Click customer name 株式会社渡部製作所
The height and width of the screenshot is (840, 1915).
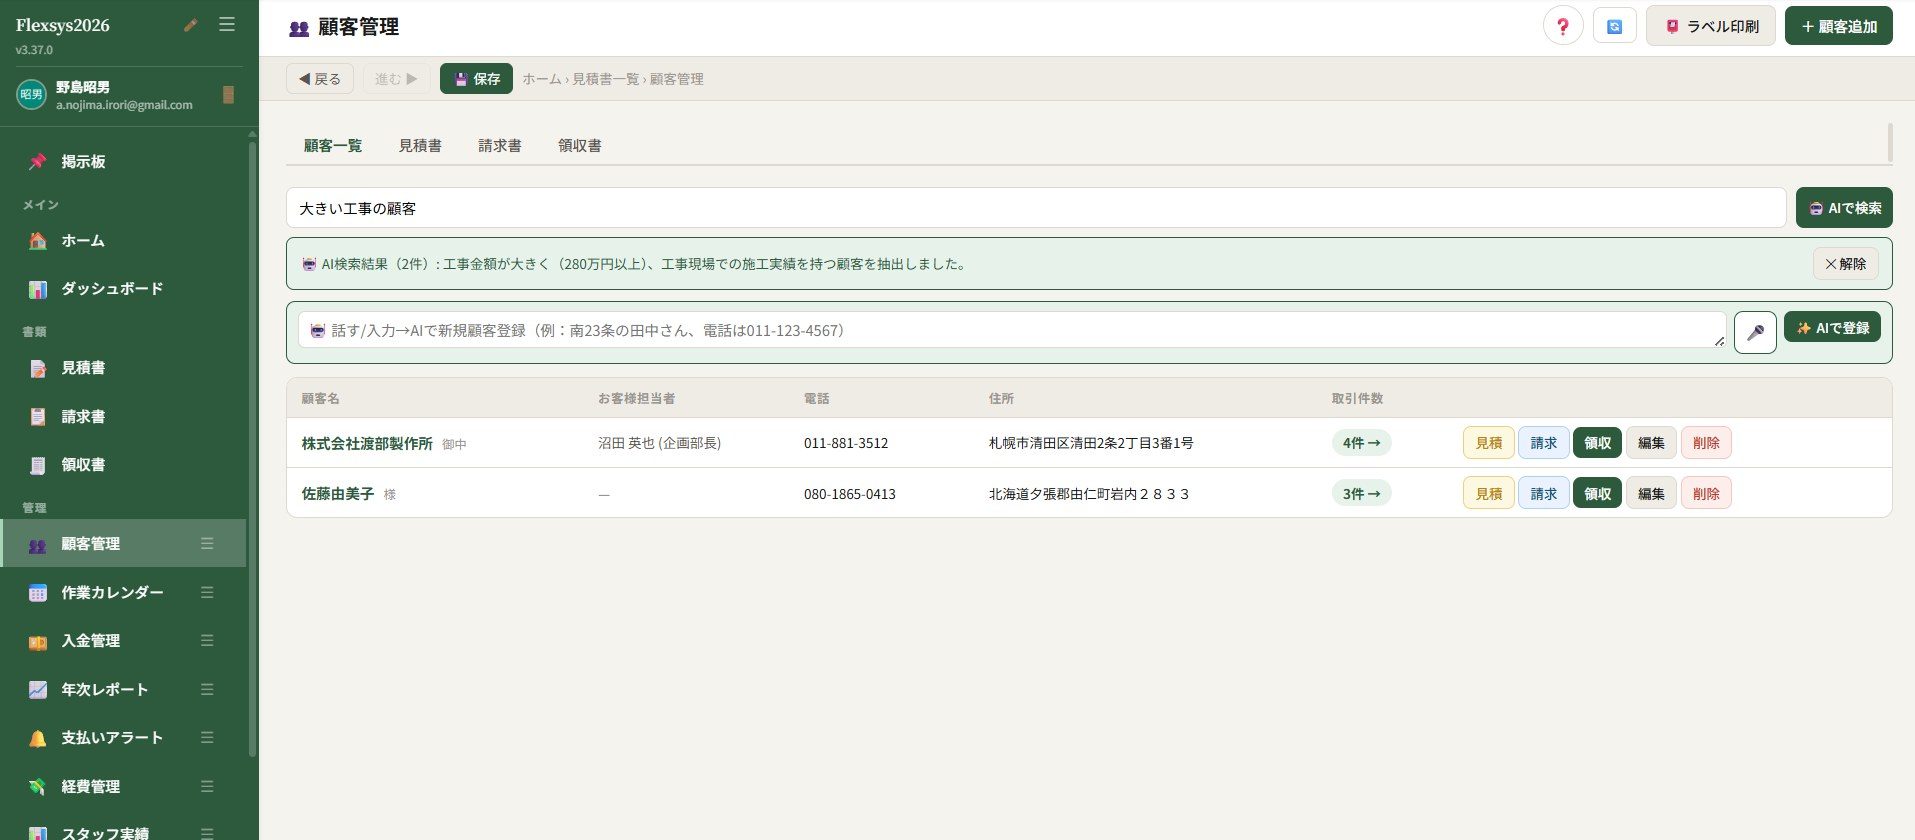point(367,443)
